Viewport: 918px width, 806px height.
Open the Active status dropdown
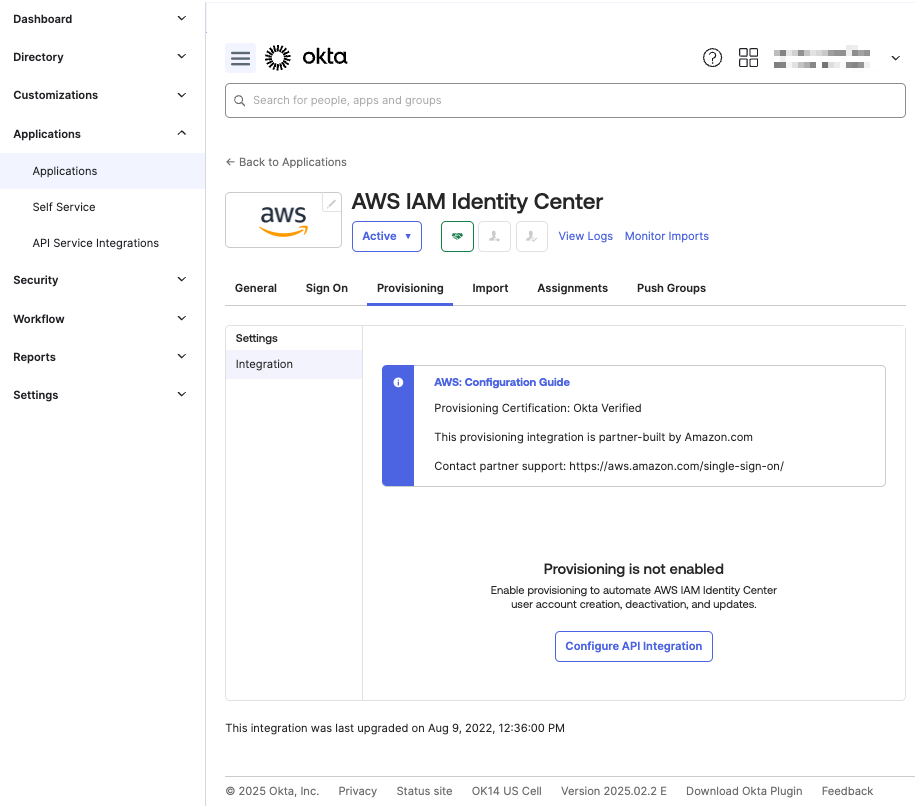click(x=386, y=236)
